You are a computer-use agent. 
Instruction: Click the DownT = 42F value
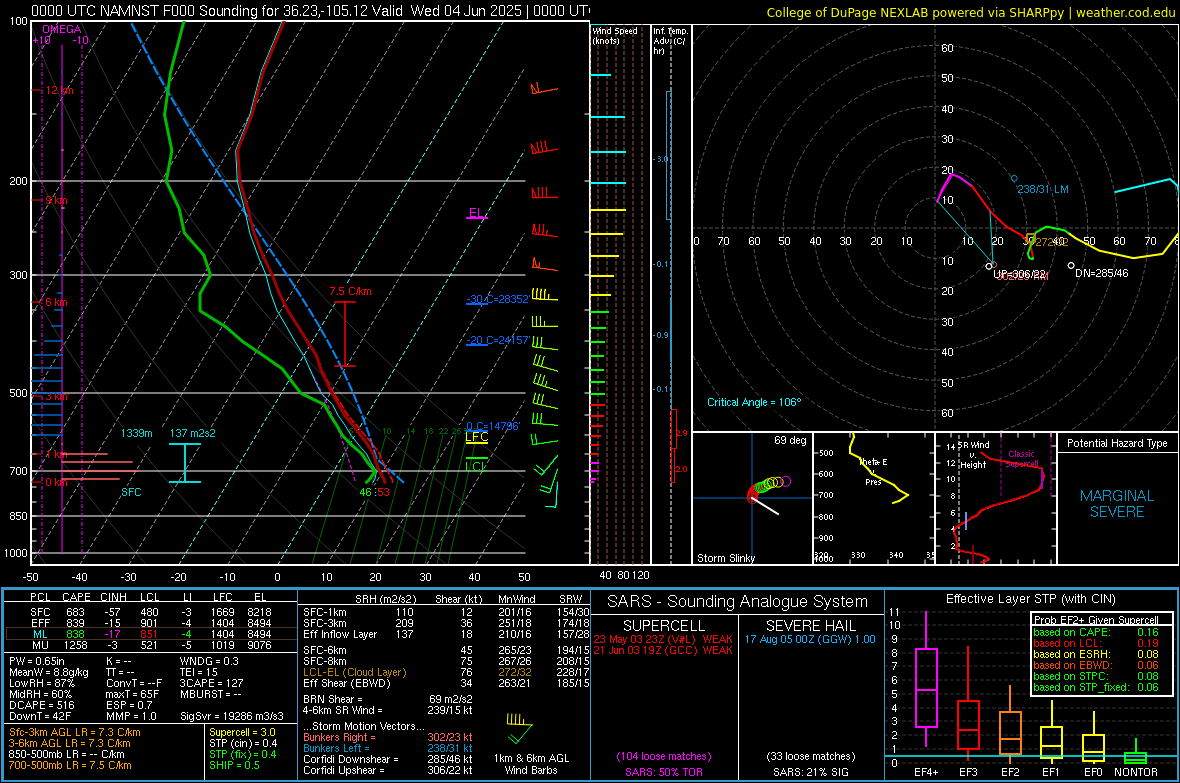point(40,717)
